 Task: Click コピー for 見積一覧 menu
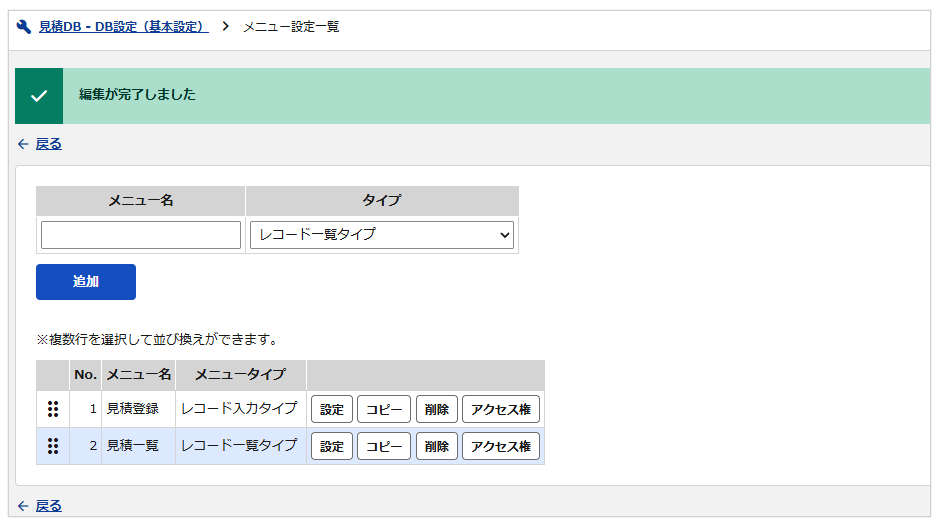pyautogui.click(x=384, y=446)
